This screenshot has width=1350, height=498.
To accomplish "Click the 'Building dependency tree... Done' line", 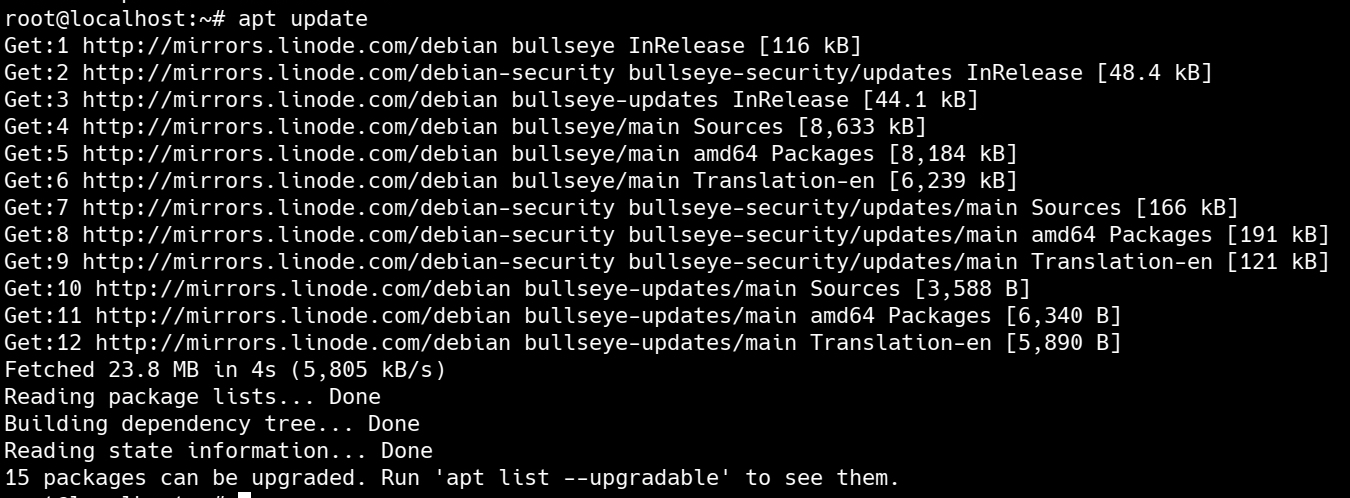I will click(212, 423).
